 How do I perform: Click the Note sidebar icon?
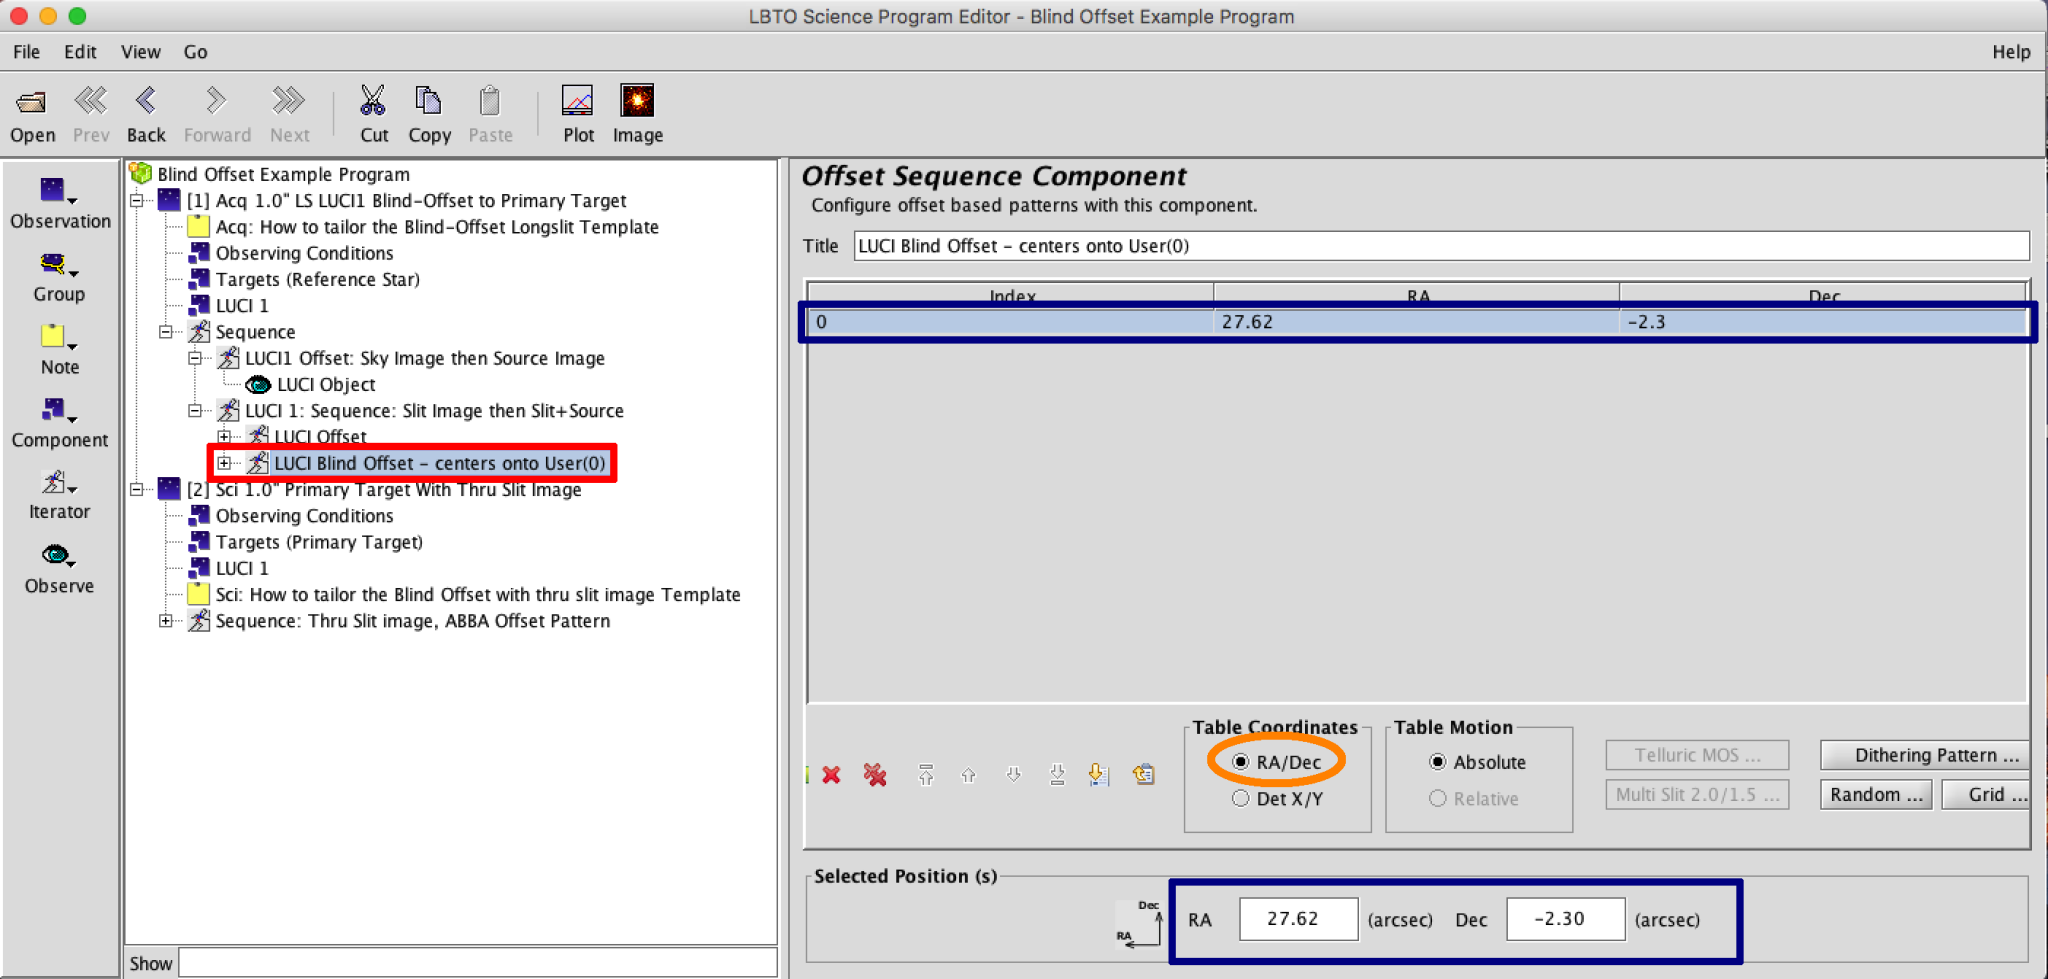pos(53,336)
